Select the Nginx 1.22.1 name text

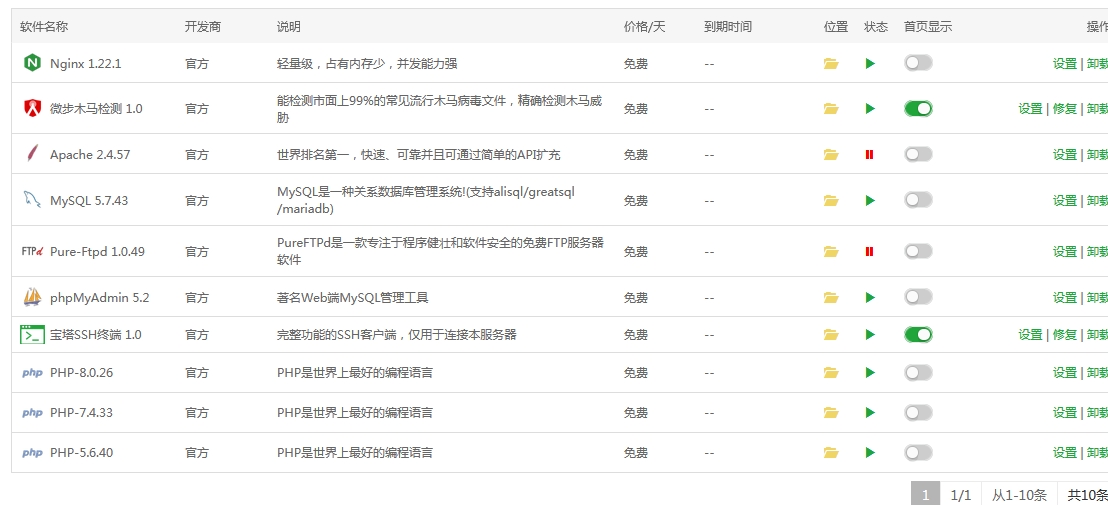(x=86, y=64)
